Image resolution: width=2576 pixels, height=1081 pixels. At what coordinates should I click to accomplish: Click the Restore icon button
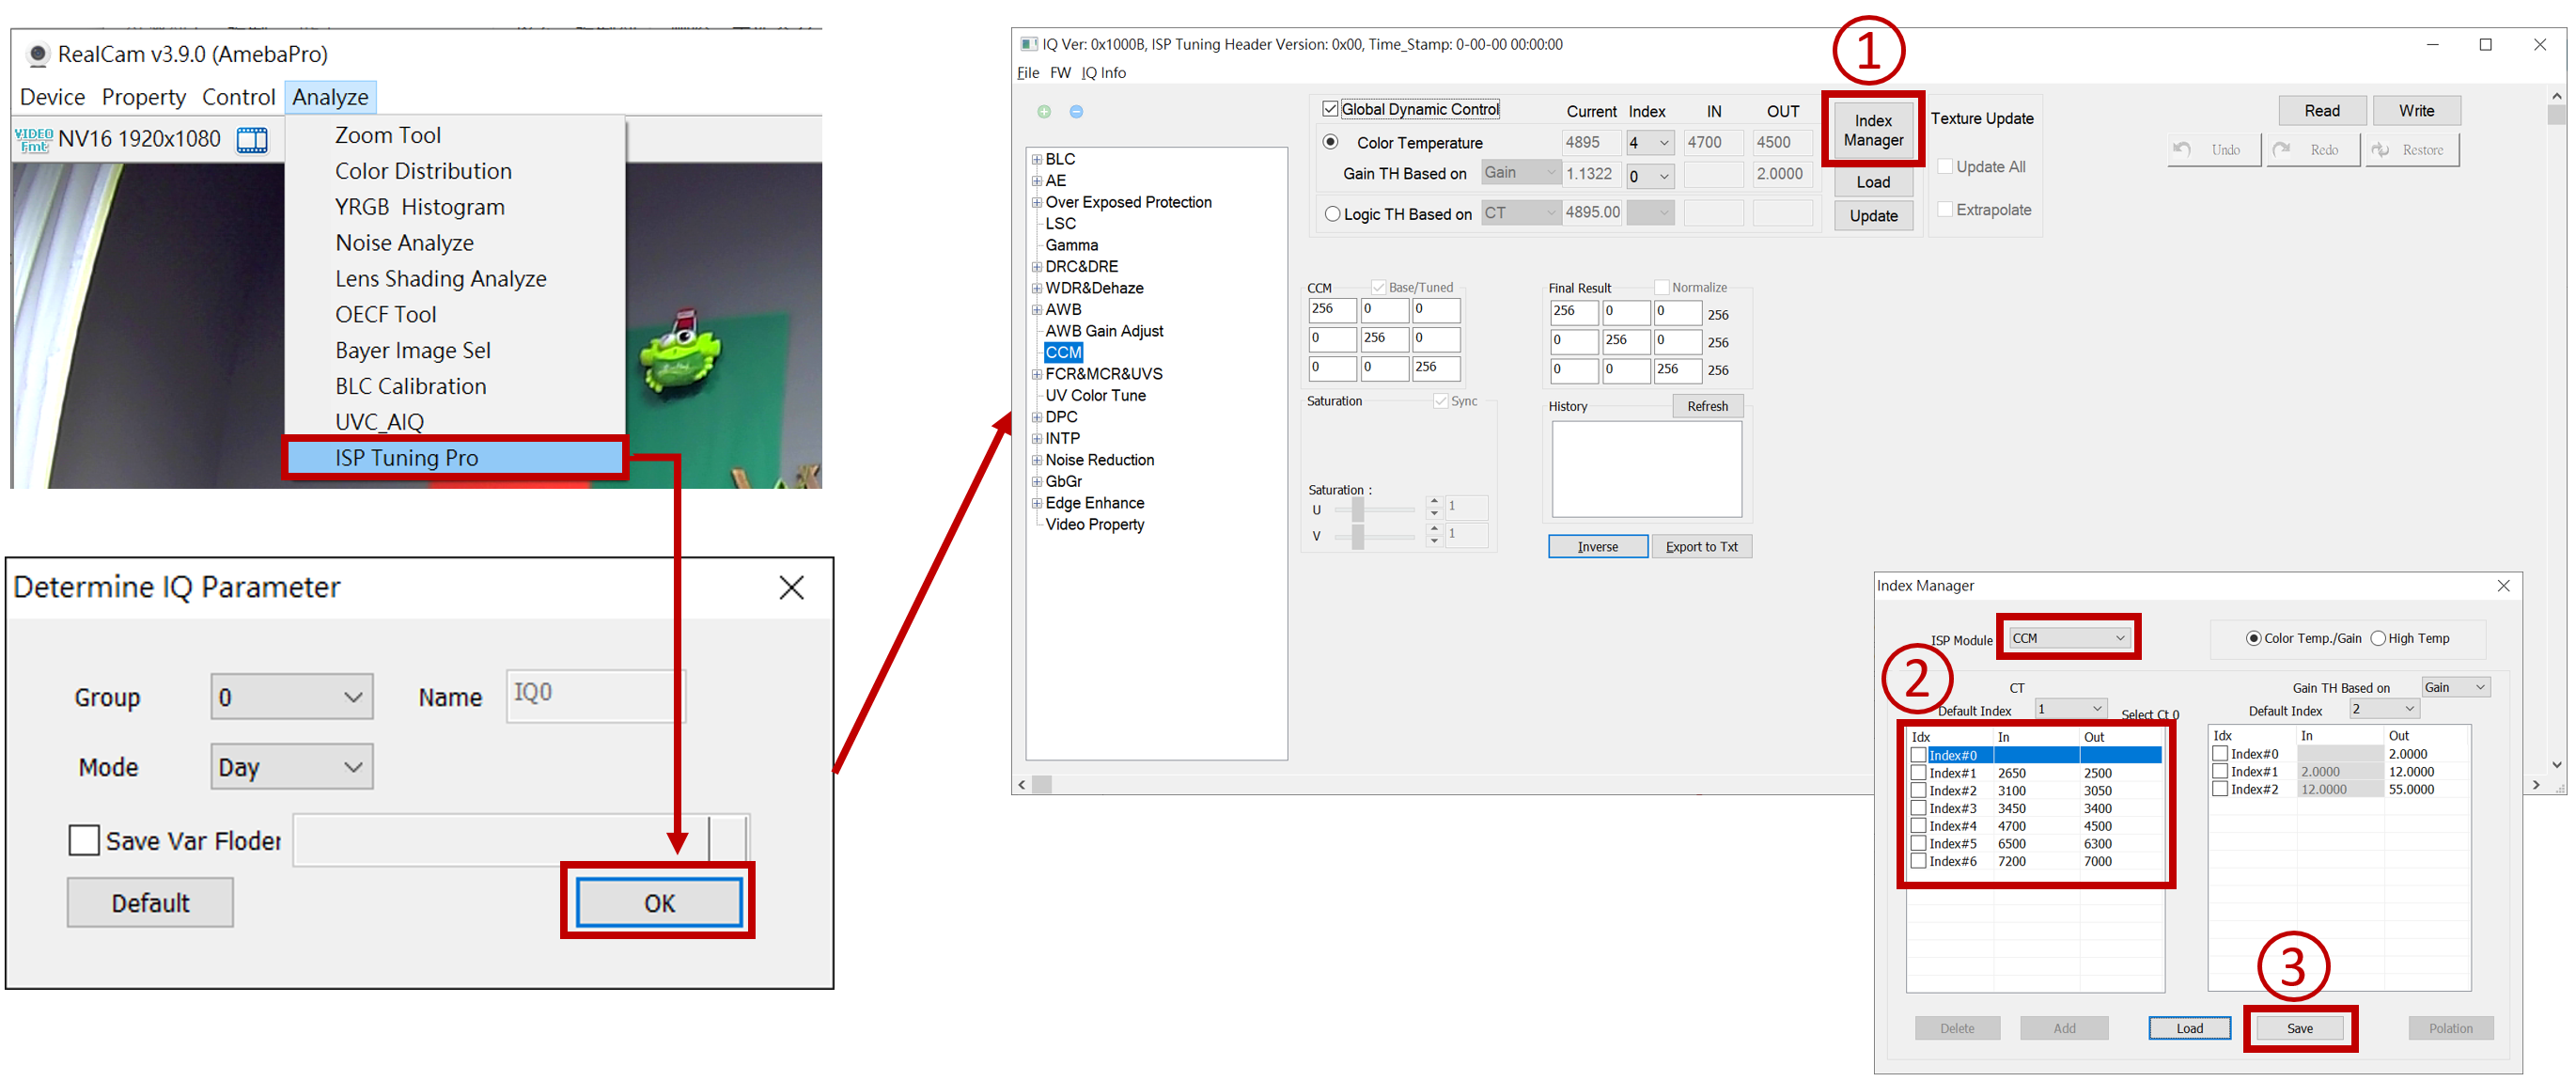[2411, 150]
